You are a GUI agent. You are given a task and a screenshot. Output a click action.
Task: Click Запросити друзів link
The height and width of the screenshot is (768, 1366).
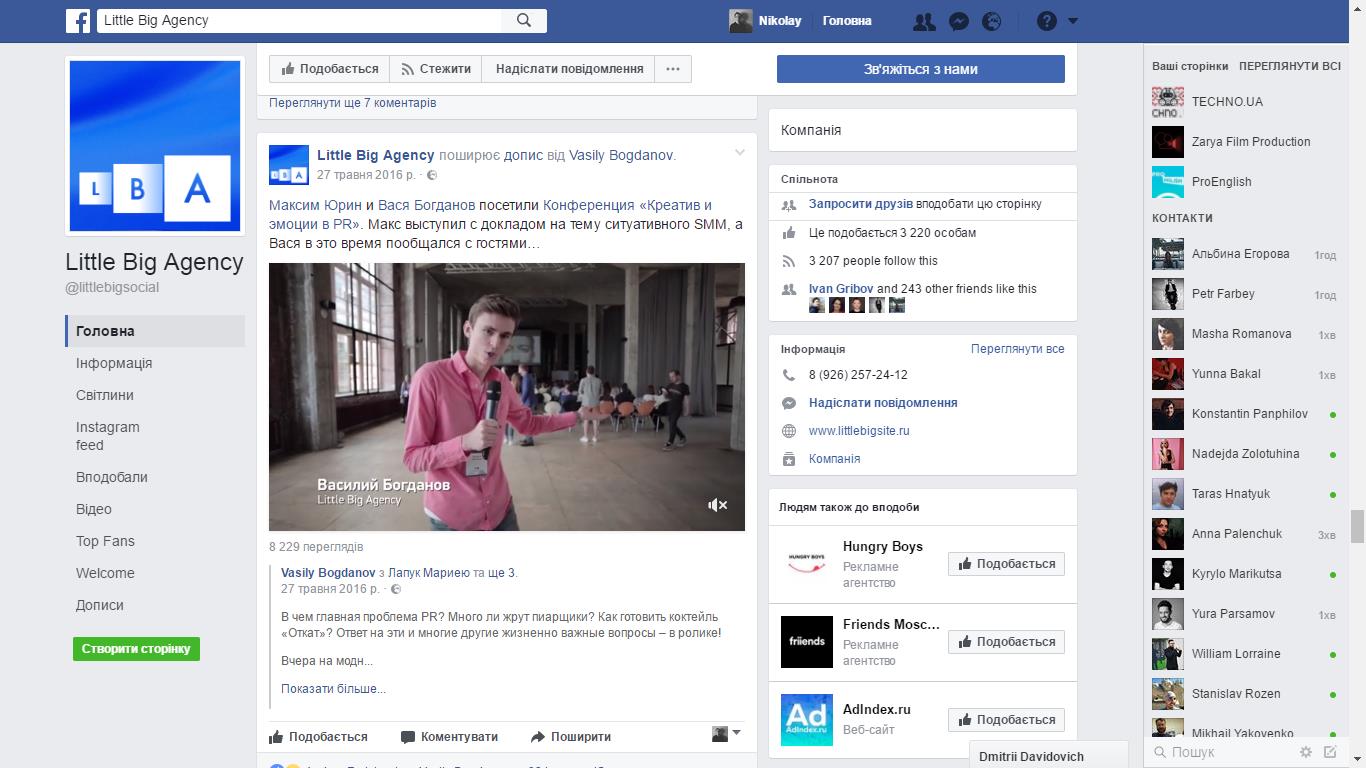861,204
